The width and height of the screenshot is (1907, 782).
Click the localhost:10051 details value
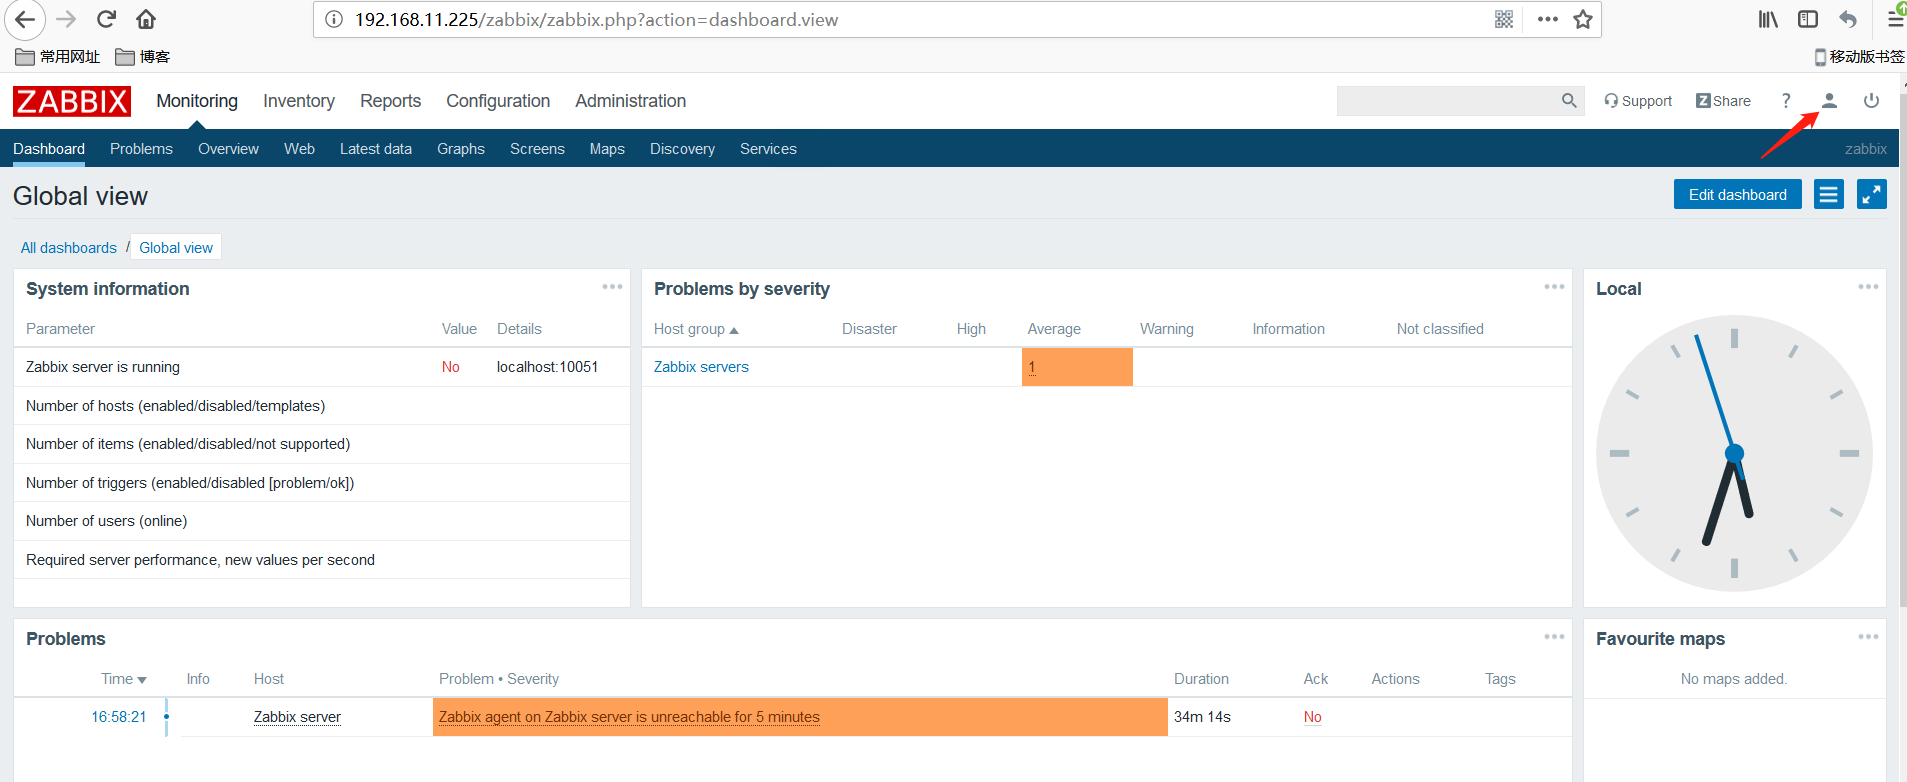pyautogui.click(x=547, y=367)
